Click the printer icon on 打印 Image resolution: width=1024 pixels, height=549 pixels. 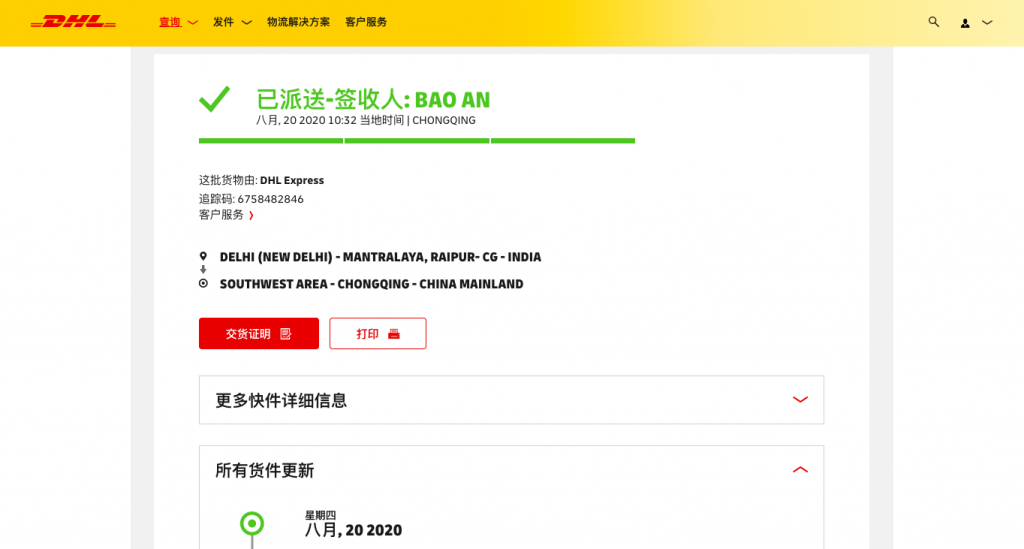(x=394, y=334)
